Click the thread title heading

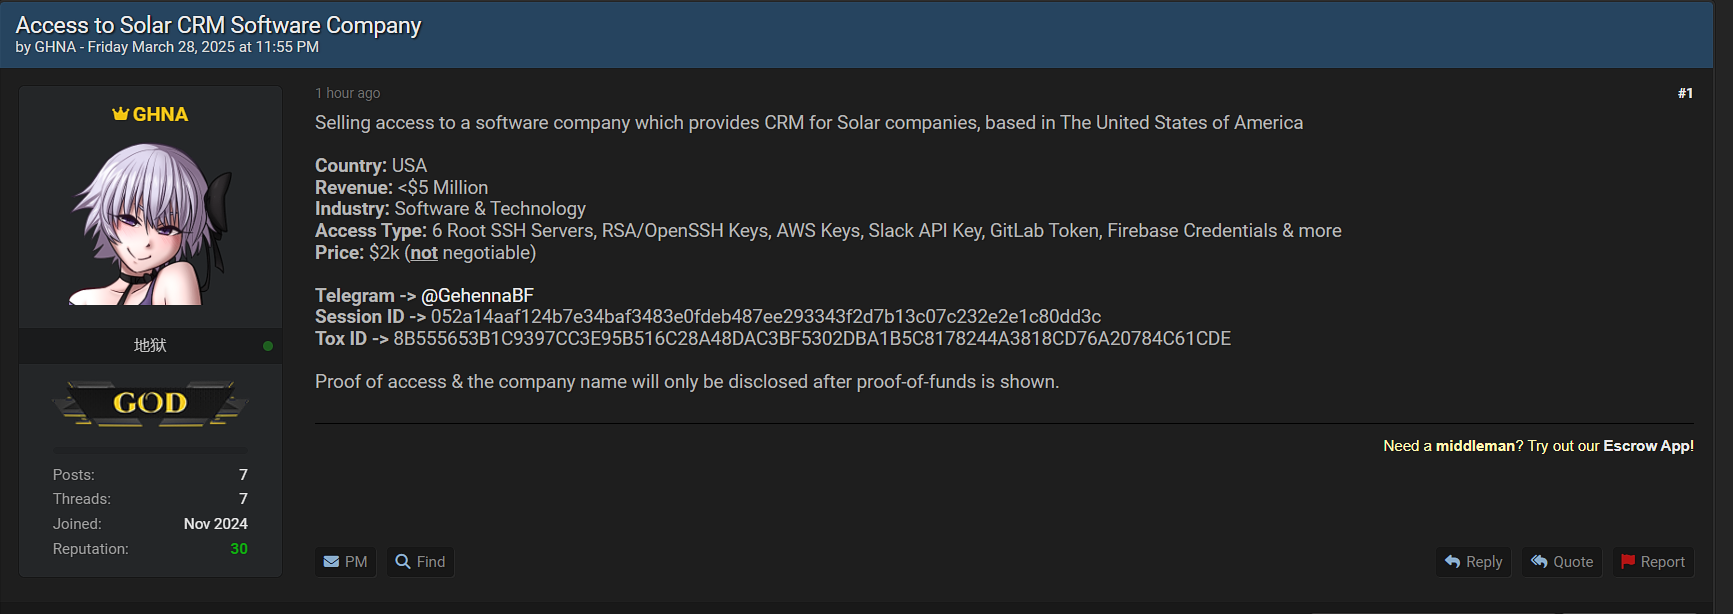[218, 25]
